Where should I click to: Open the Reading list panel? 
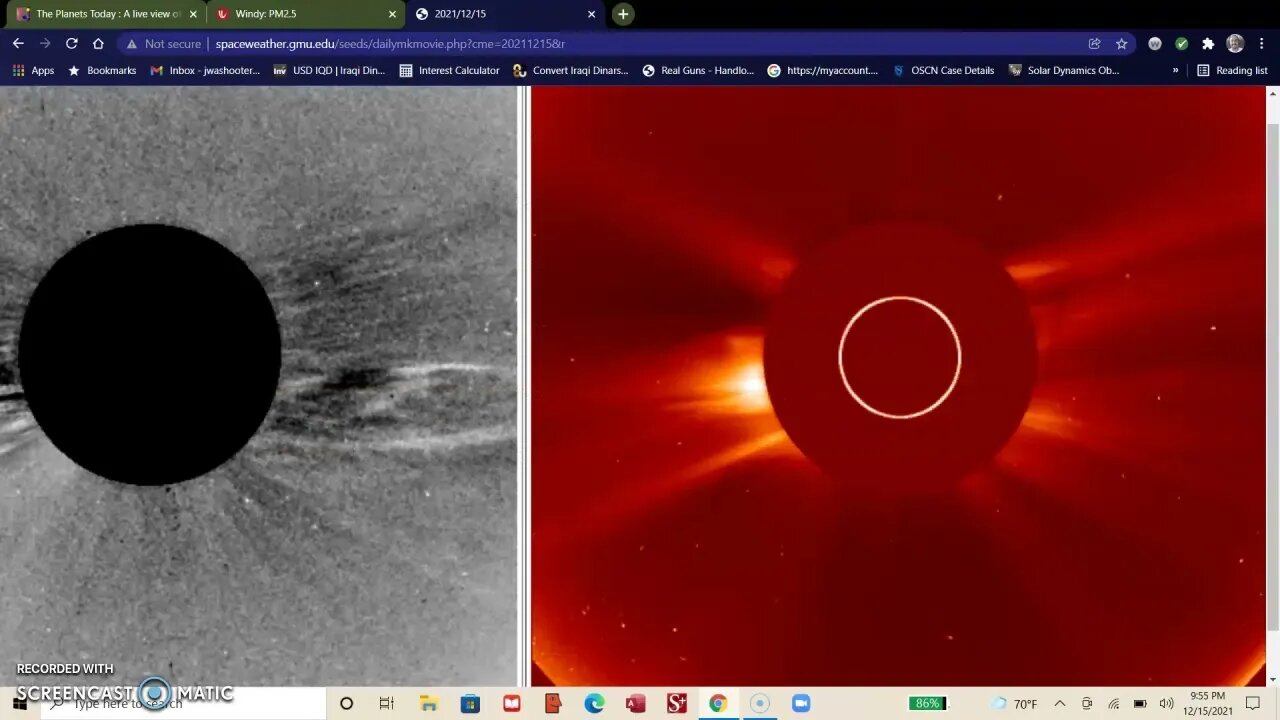click(1232, 71)
